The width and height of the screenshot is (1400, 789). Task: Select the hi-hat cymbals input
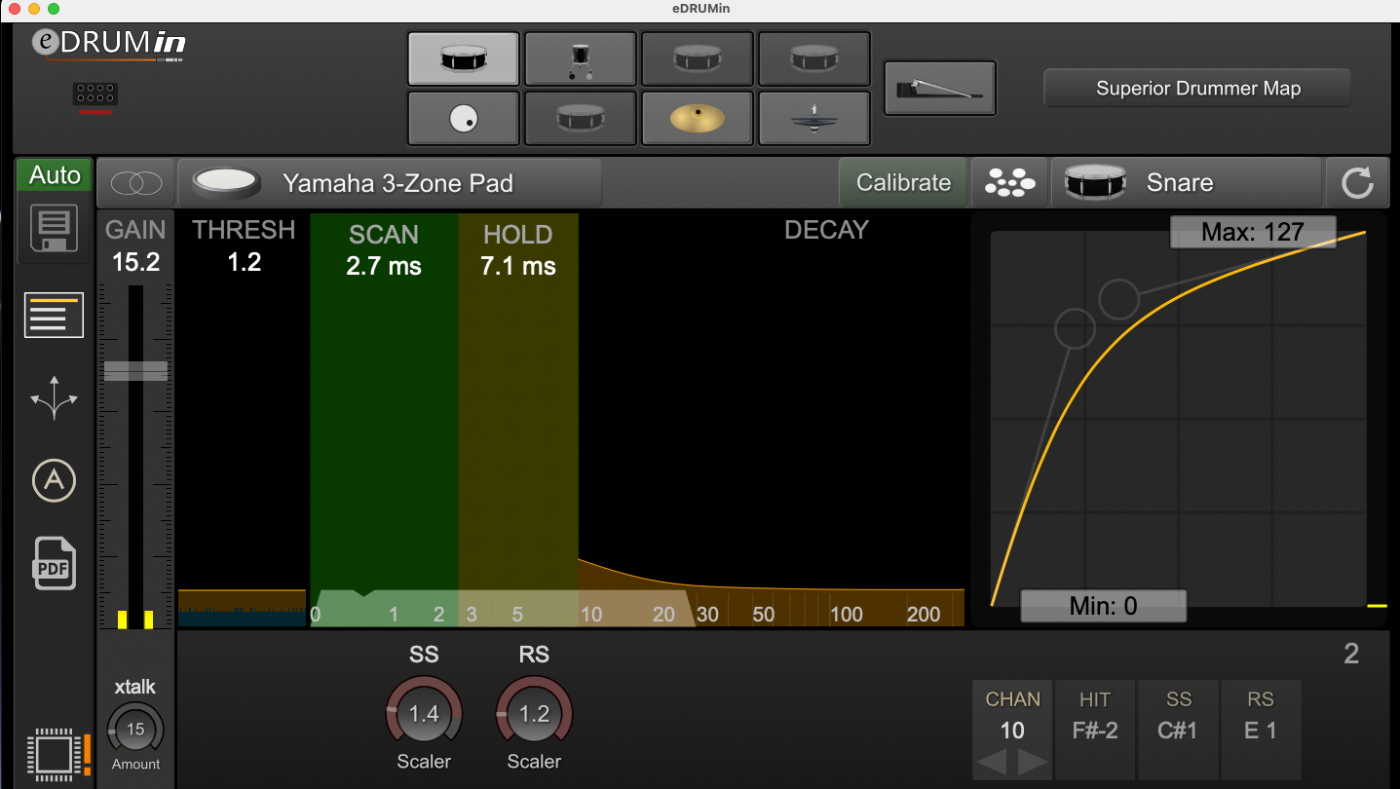(x=814, y=119)
